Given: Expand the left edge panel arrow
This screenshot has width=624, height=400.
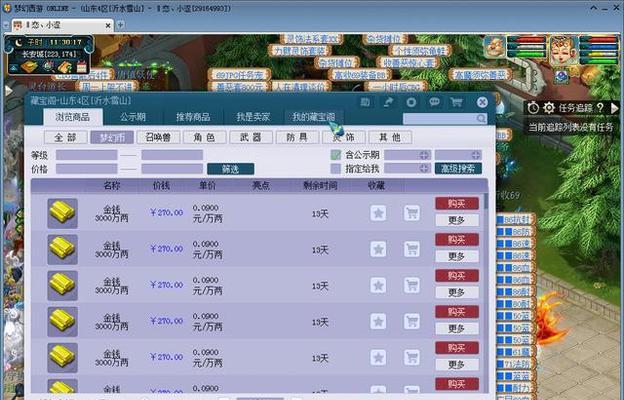Looking at the screenshot, I should point(8,91).
